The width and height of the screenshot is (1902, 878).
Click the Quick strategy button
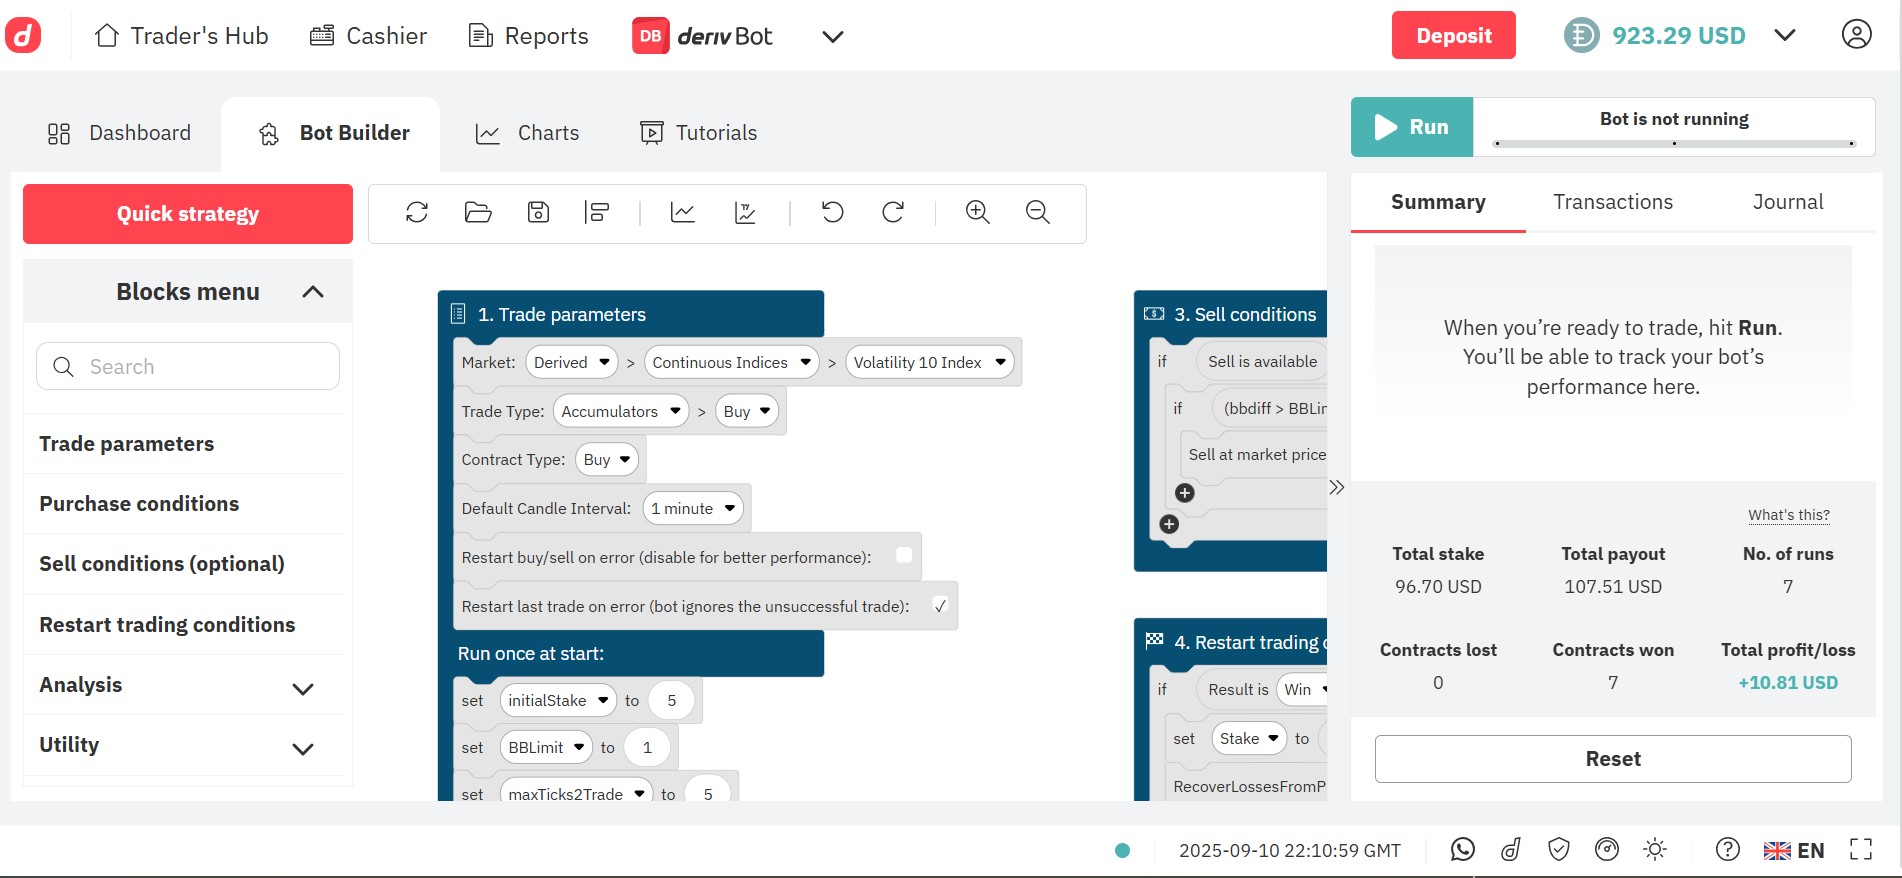coord(188,214)
